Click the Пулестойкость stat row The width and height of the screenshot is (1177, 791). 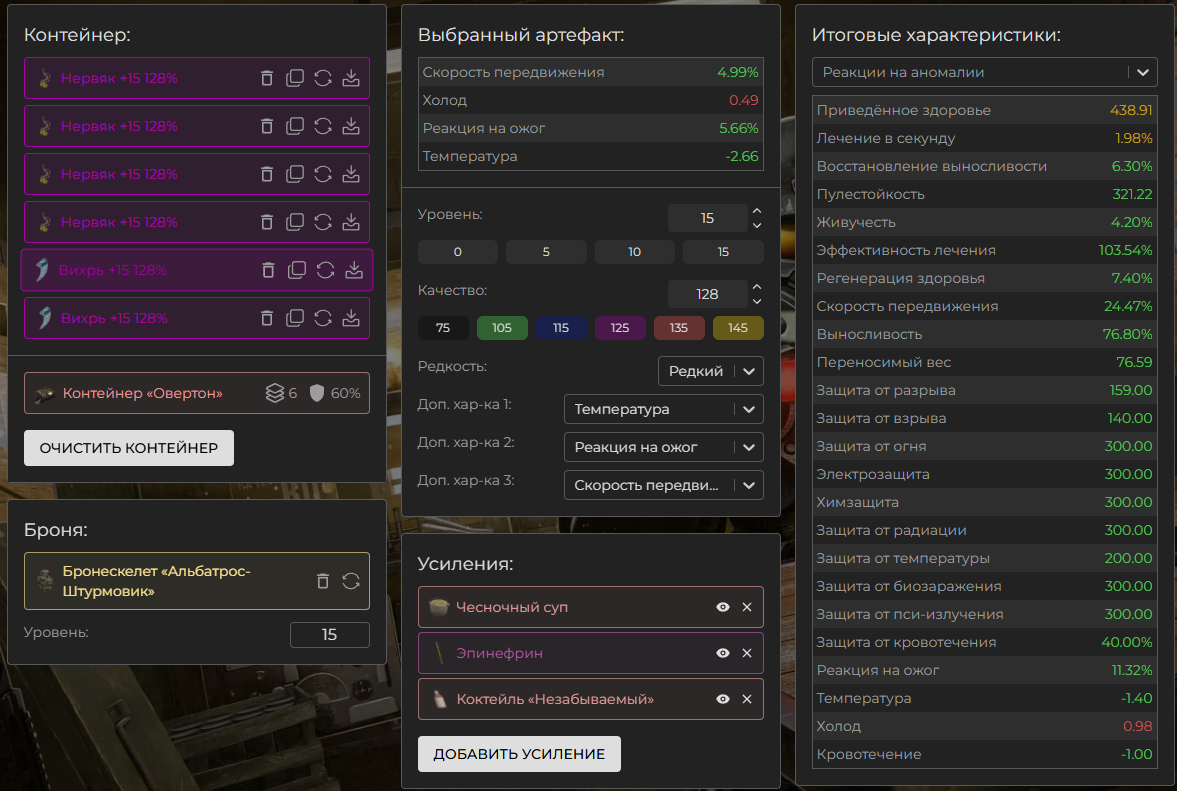[984, 194]
